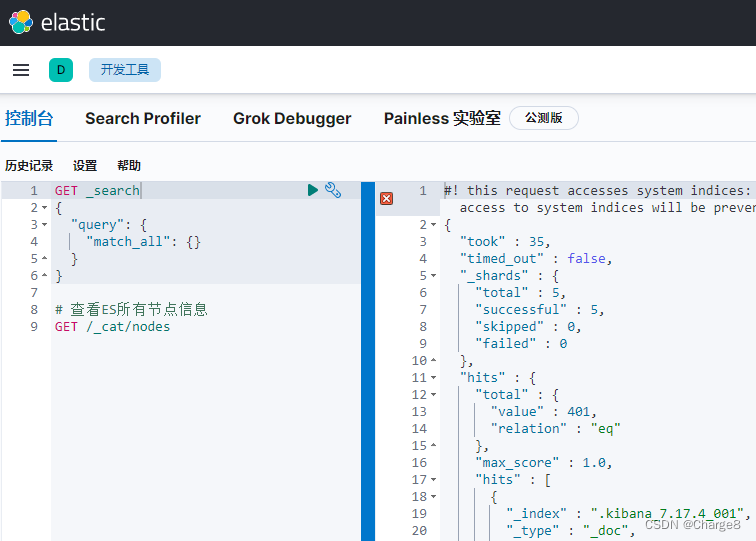Toggle fold arrow at response line 15

pos(433,445)
